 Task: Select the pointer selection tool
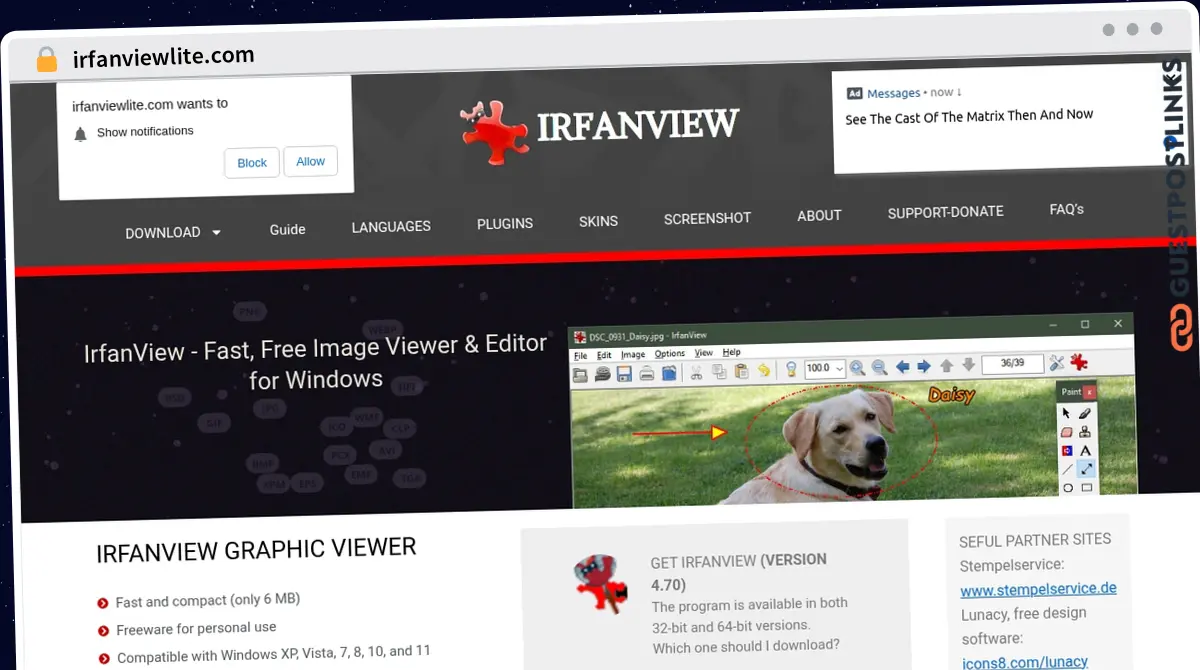coord(1066,413)
